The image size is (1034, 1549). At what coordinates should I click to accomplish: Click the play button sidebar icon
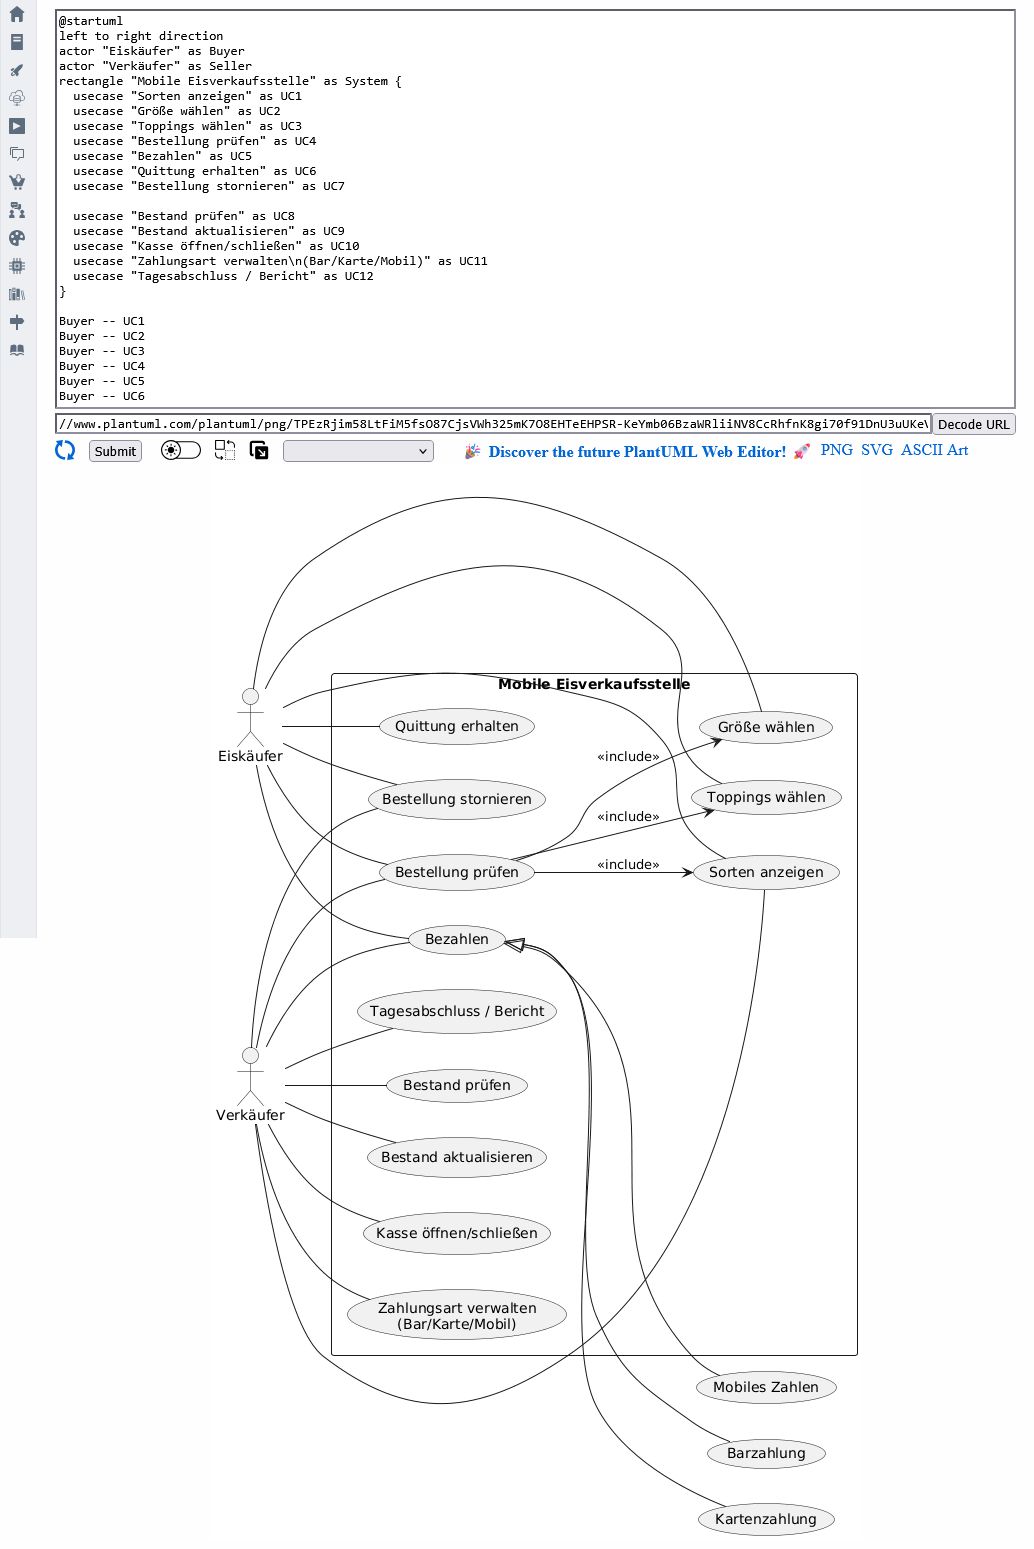(x=17, y=126)
